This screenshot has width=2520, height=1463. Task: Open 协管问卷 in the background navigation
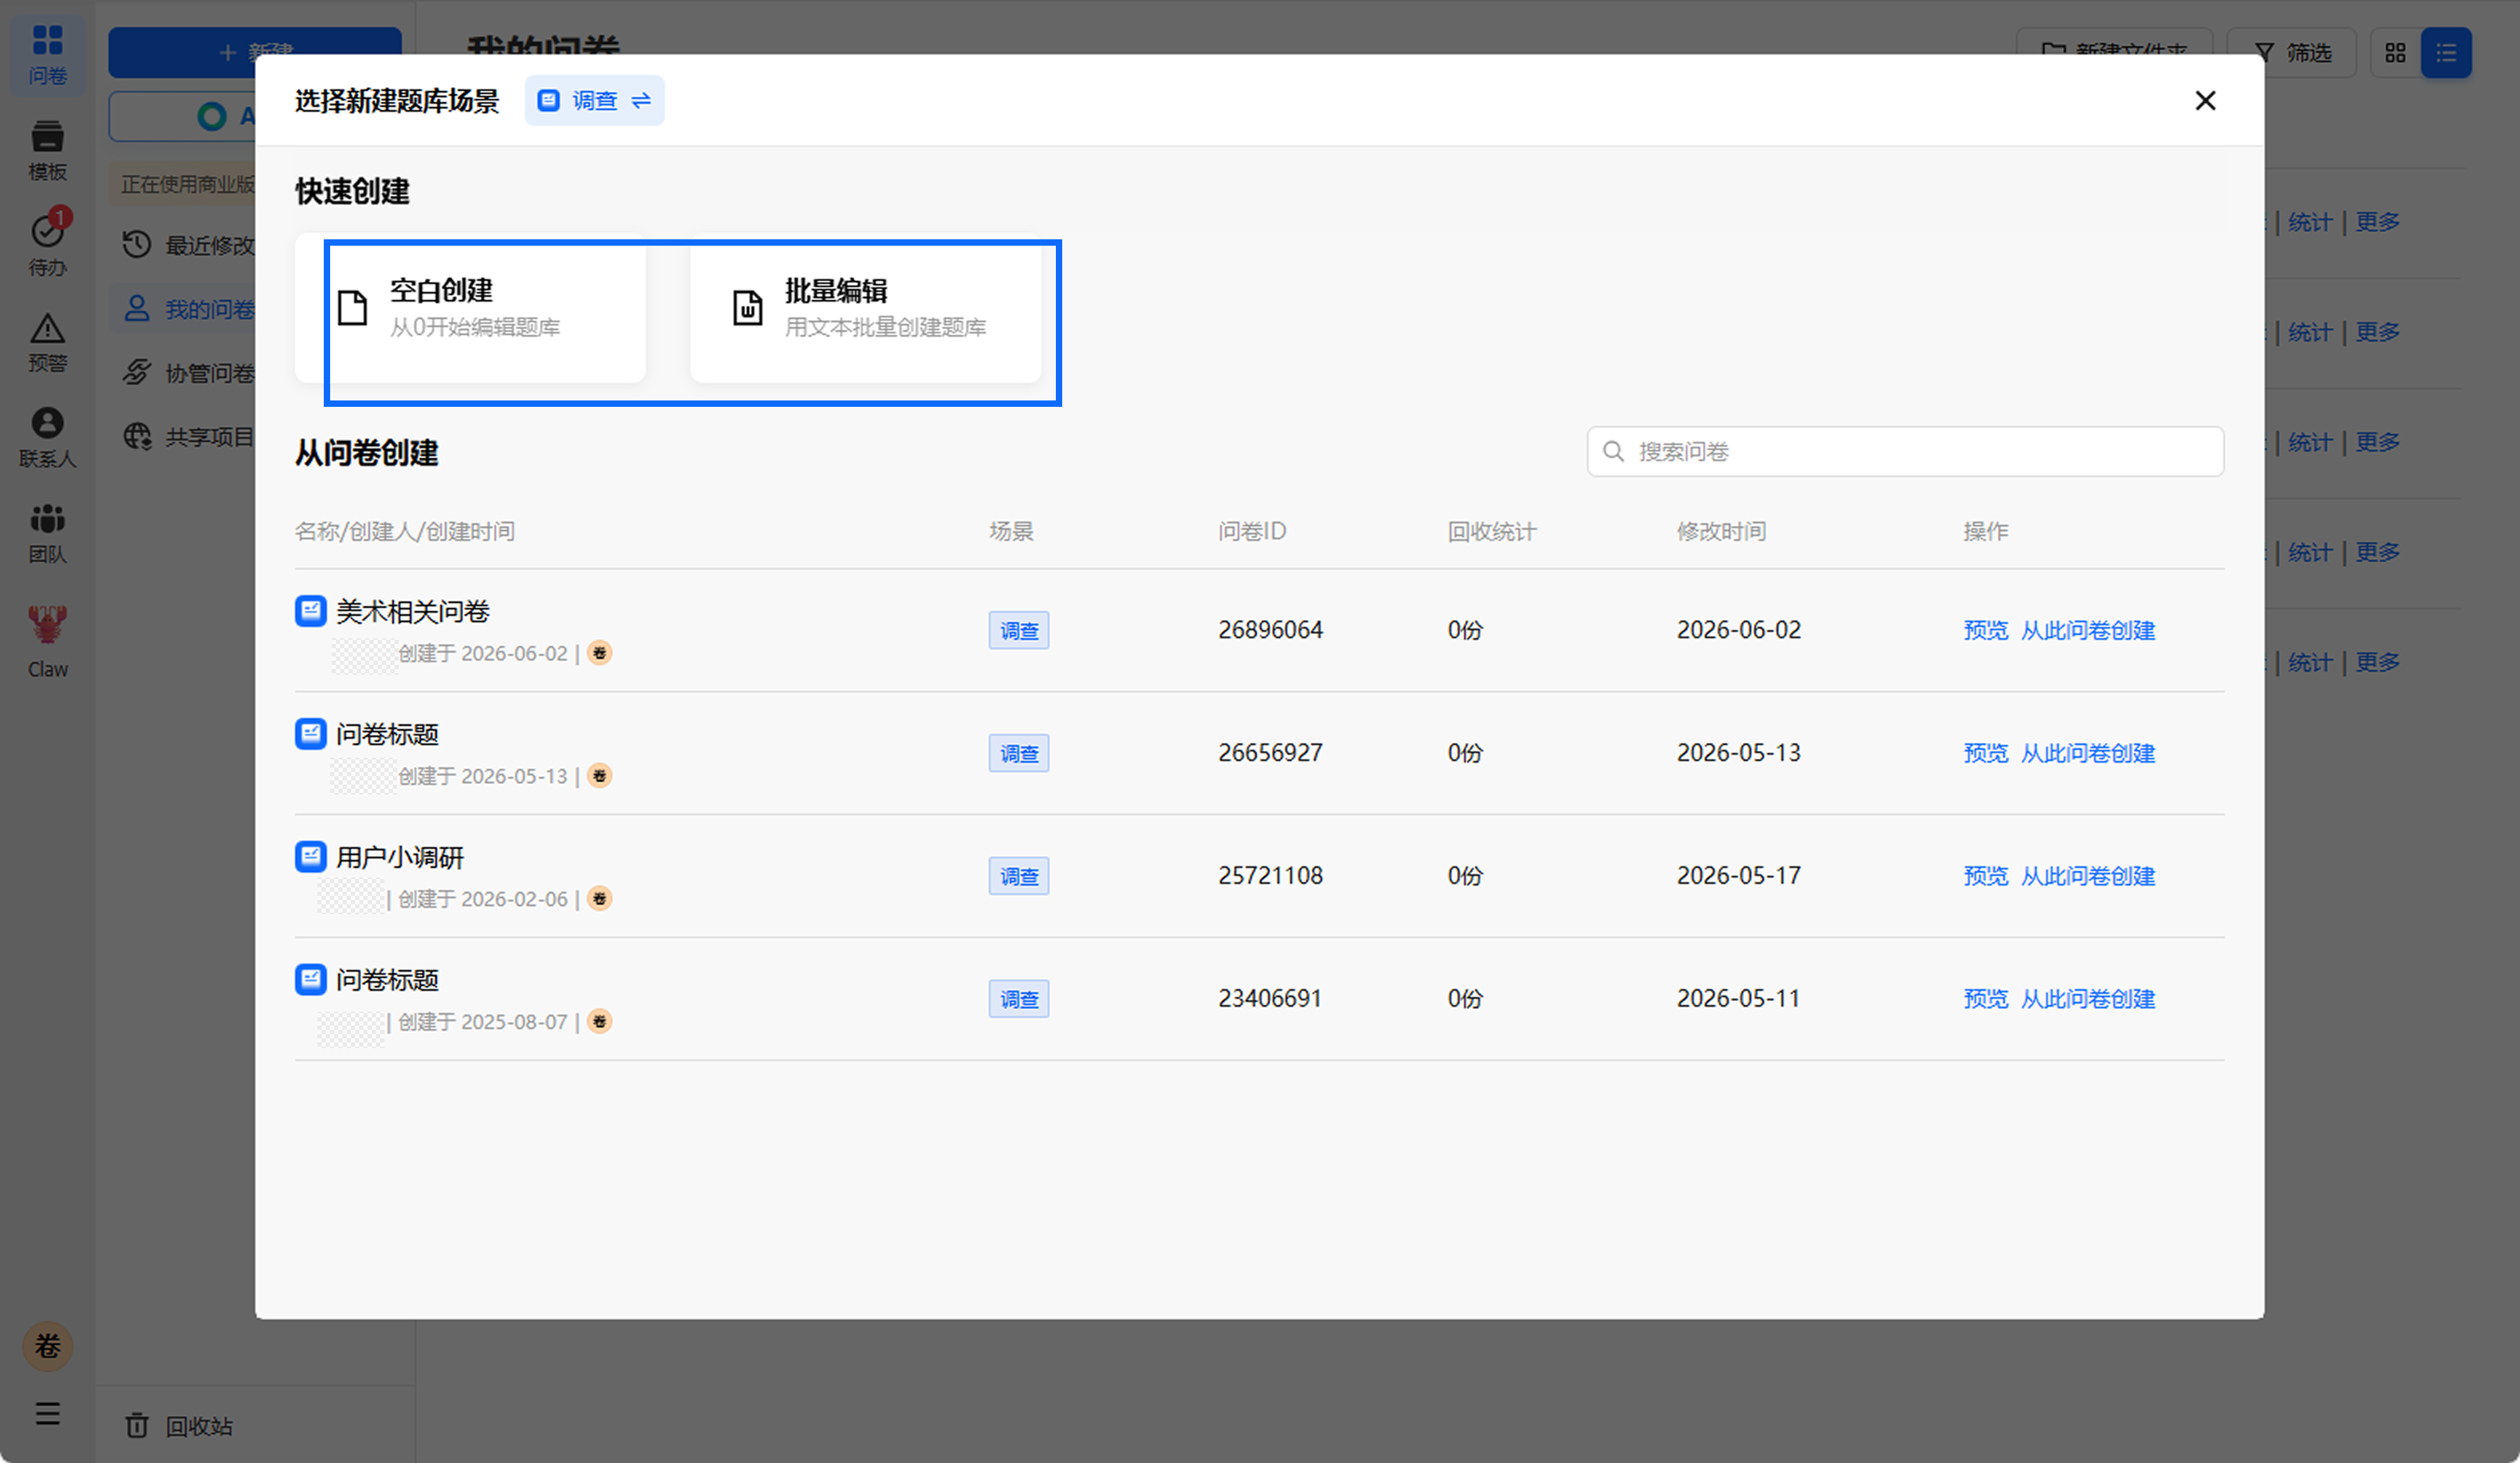pyautogui.click(x=188, y=373)
